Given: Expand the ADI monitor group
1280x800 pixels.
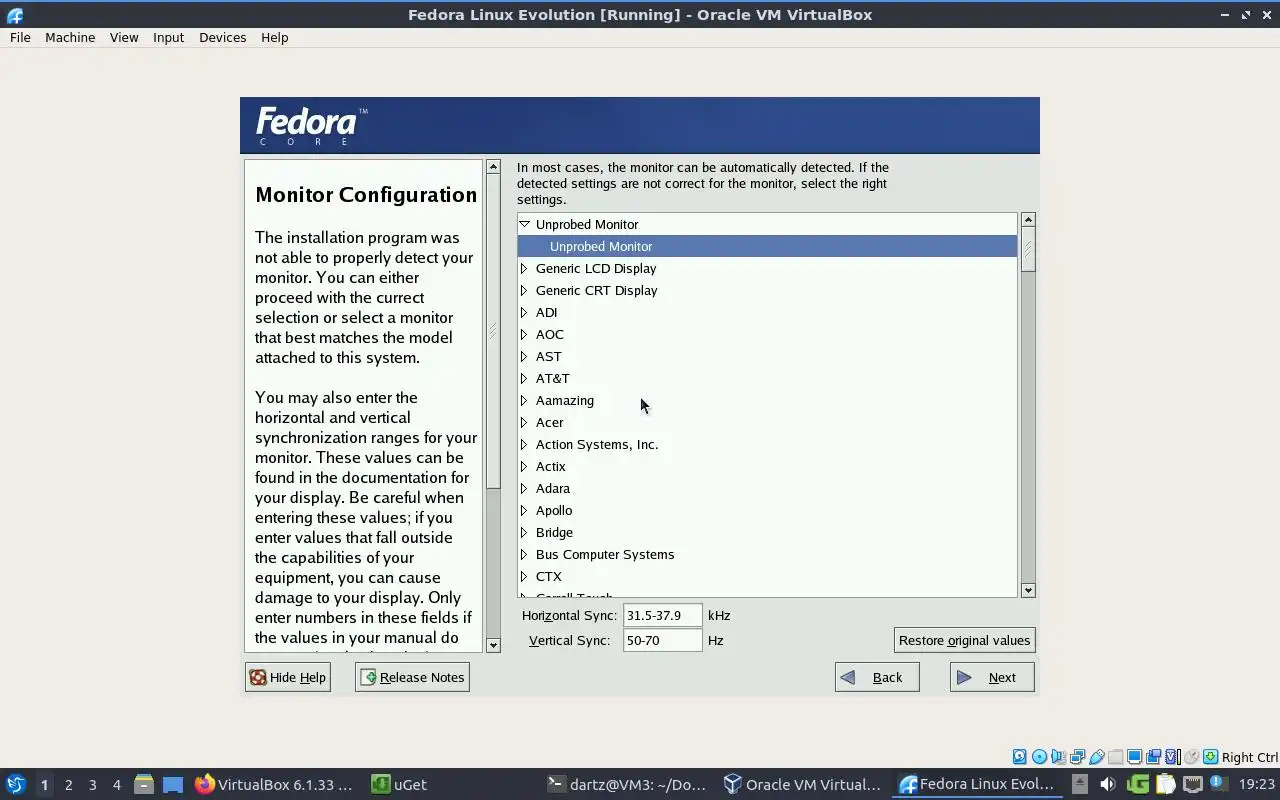Looking at the screenshot, I should point(524,312).
